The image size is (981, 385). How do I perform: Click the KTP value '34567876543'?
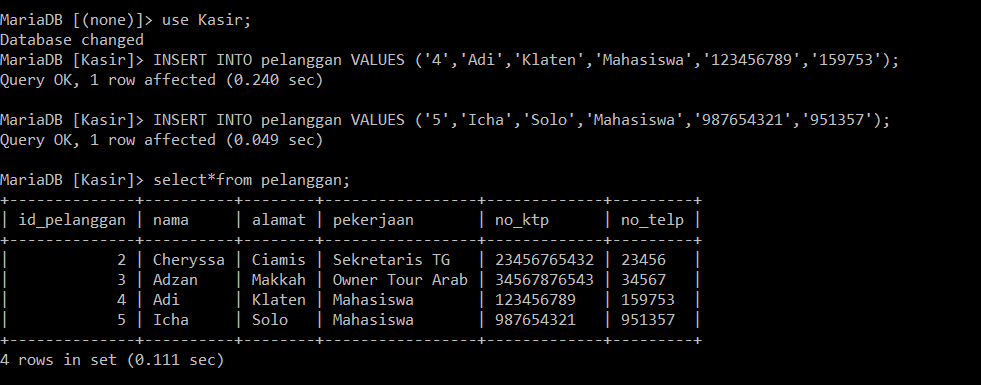click(x=544, y=280)
